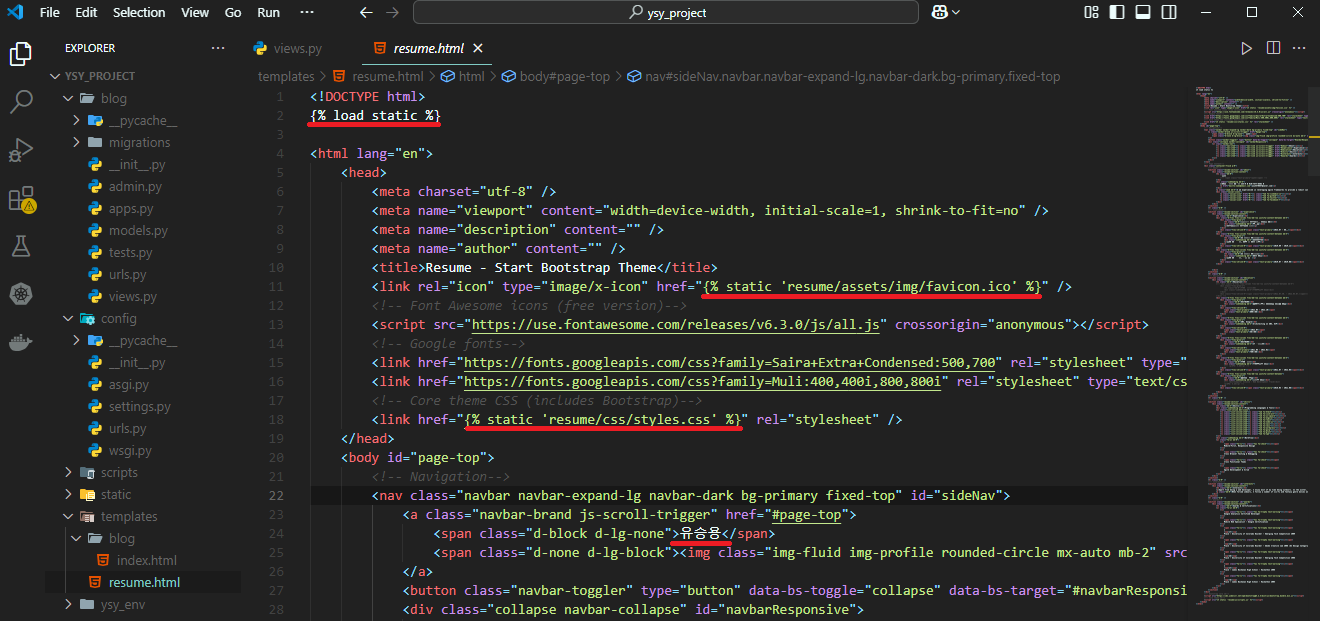Viewport: 1320px width, 621px height.
Task: Click the Python icon on views.py tab
Action: 261,48
